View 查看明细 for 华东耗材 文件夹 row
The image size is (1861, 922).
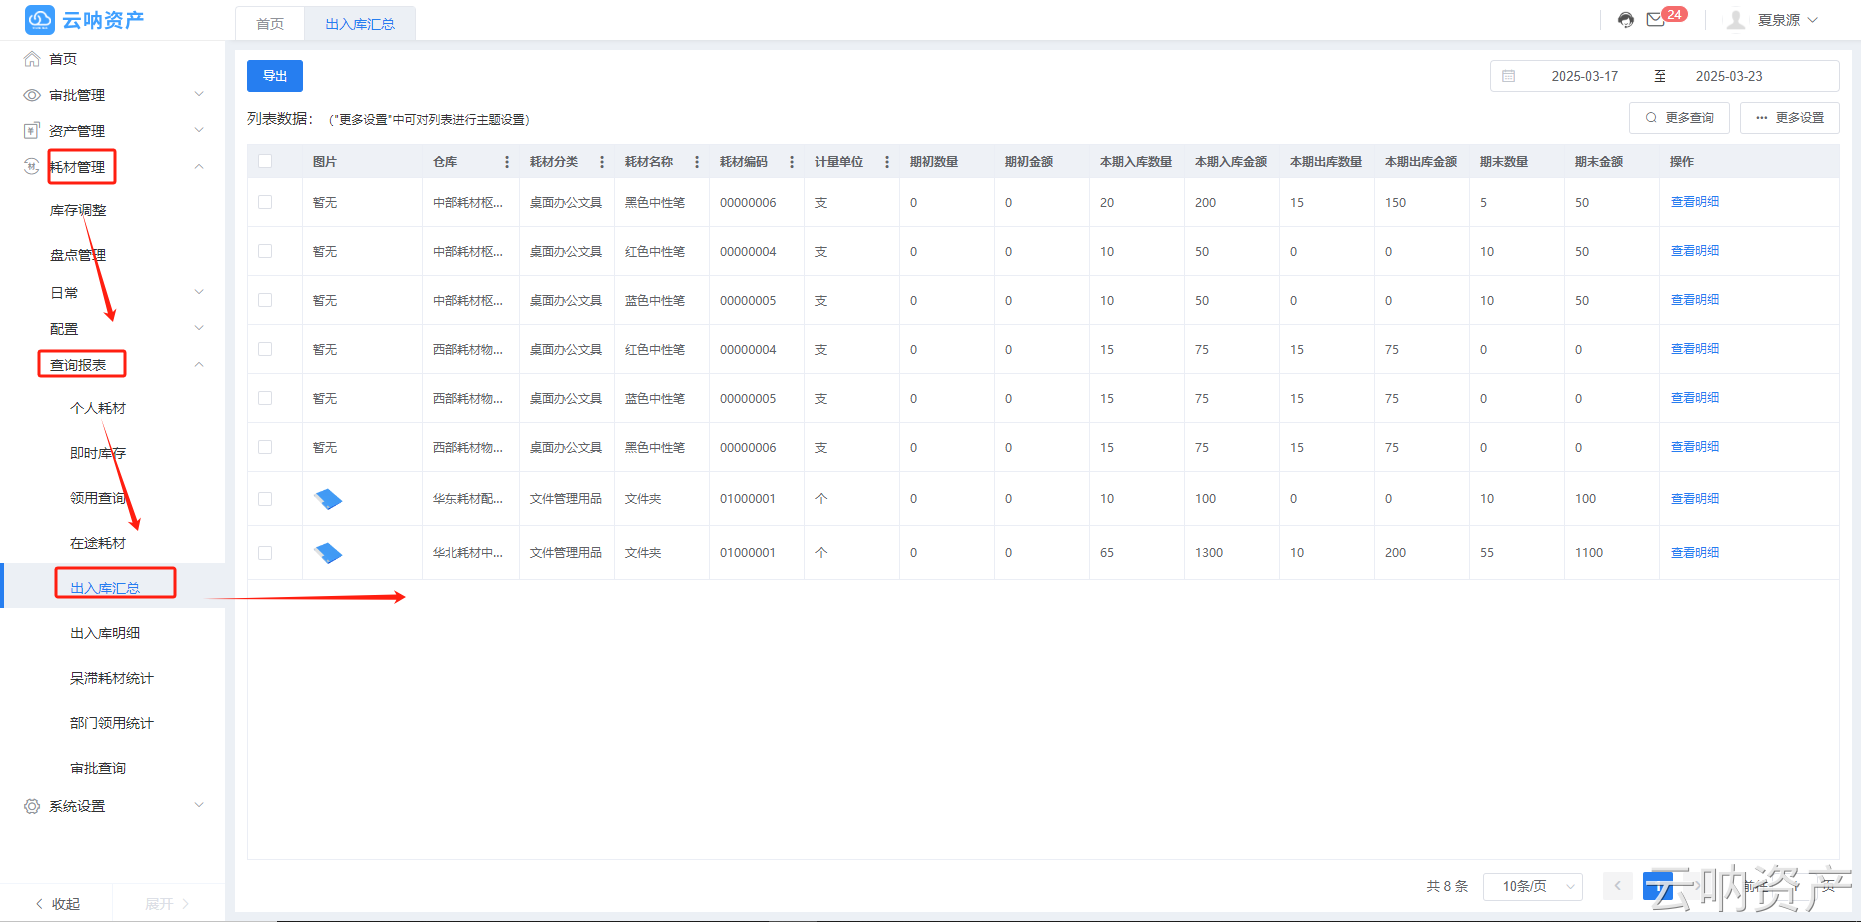pyautogui.click(x=1695, y=499)
